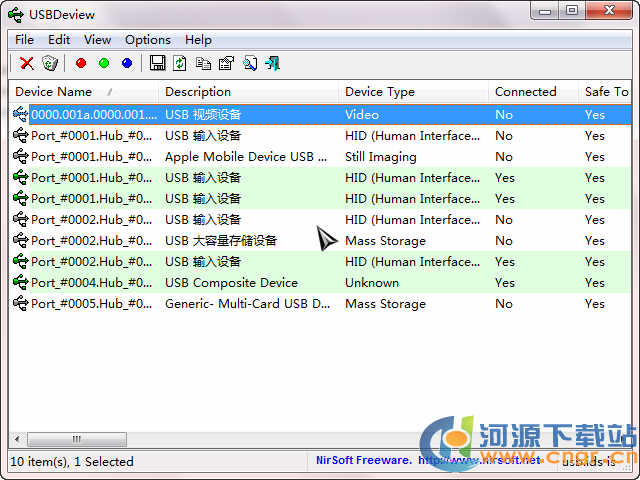The image size is (640, 480).
Task: Click the USBDeview title bar app icon
Action: coord(16,15)
